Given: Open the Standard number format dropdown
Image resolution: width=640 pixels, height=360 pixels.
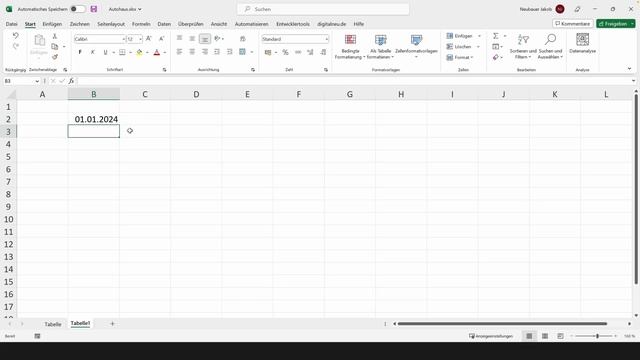Looking at the screenshot, I should [327, 39].
